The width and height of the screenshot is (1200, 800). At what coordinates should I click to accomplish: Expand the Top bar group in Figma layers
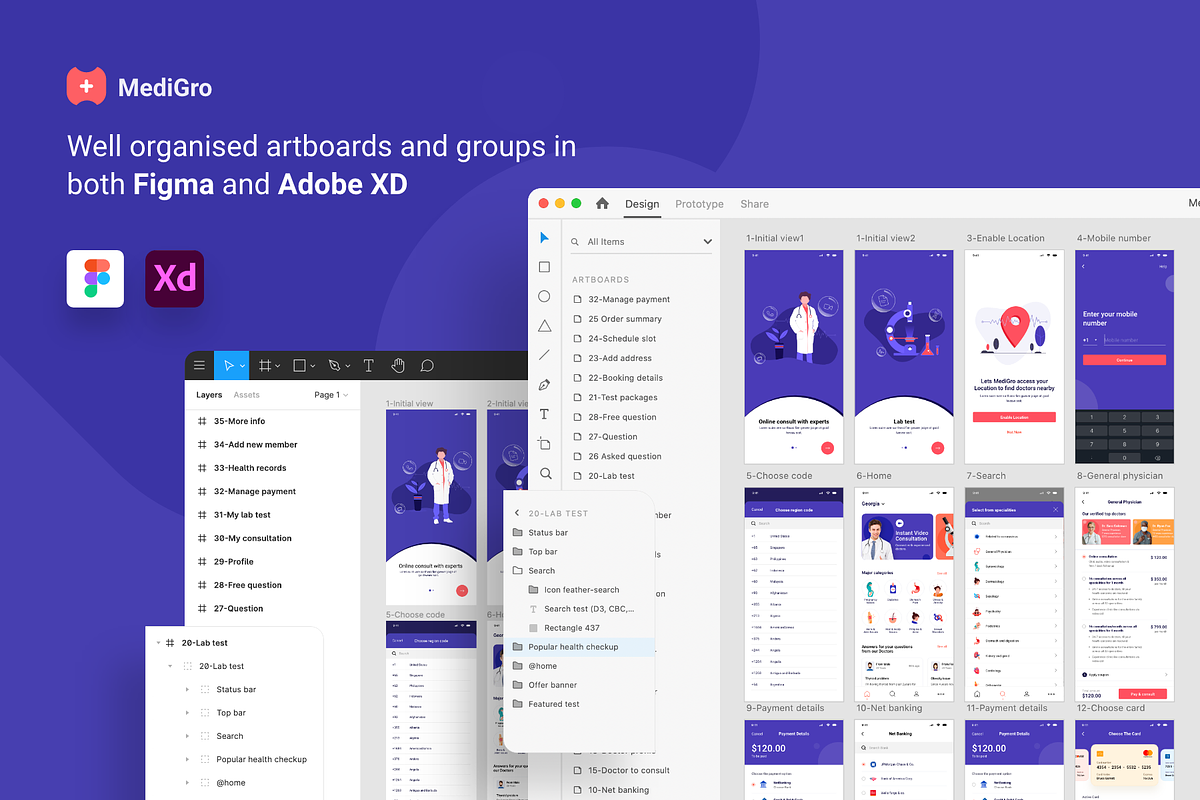coord(187,713)
